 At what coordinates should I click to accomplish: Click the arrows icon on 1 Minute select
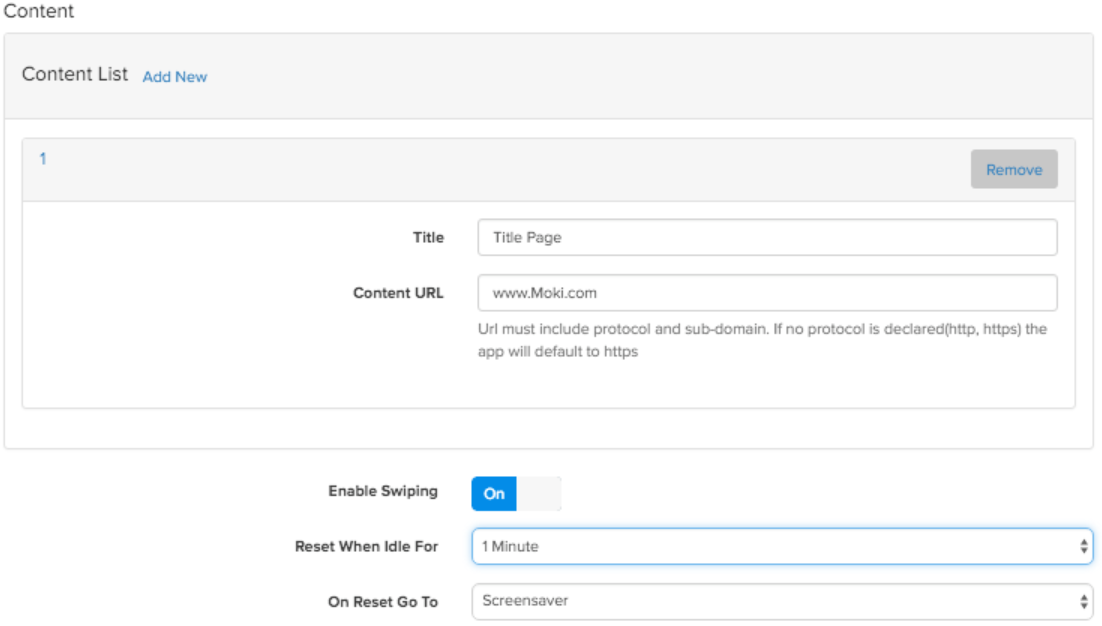[1083, 547]
